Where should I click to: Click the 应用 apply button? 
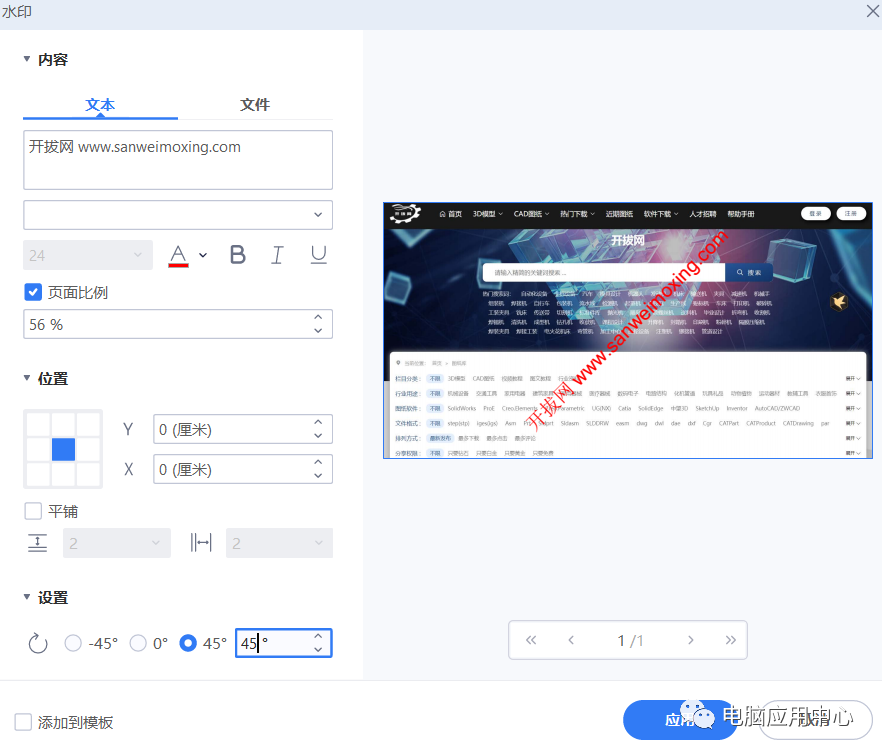[680, 720]
